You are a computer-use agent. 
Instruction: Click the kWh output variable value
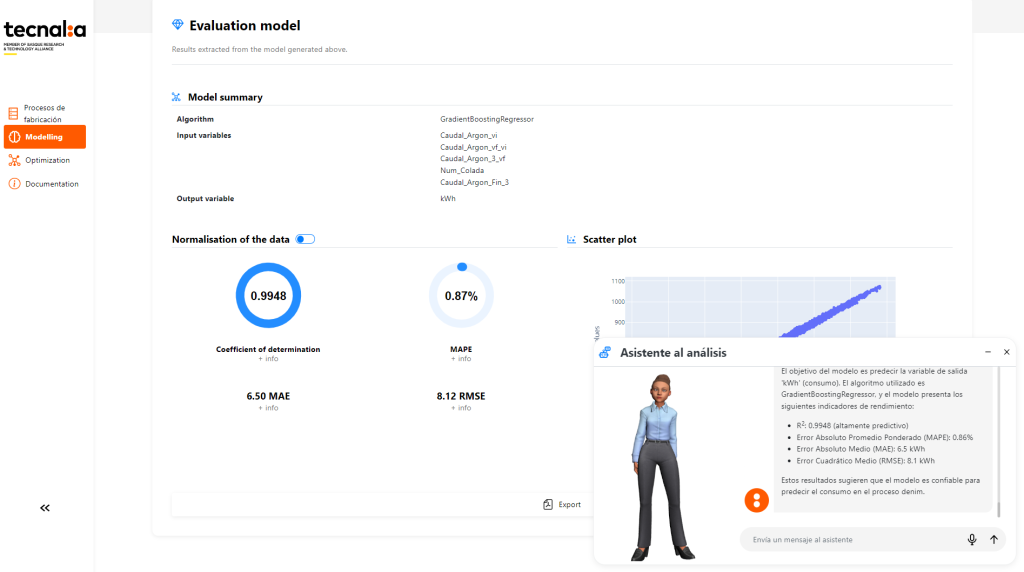point(447,199)
